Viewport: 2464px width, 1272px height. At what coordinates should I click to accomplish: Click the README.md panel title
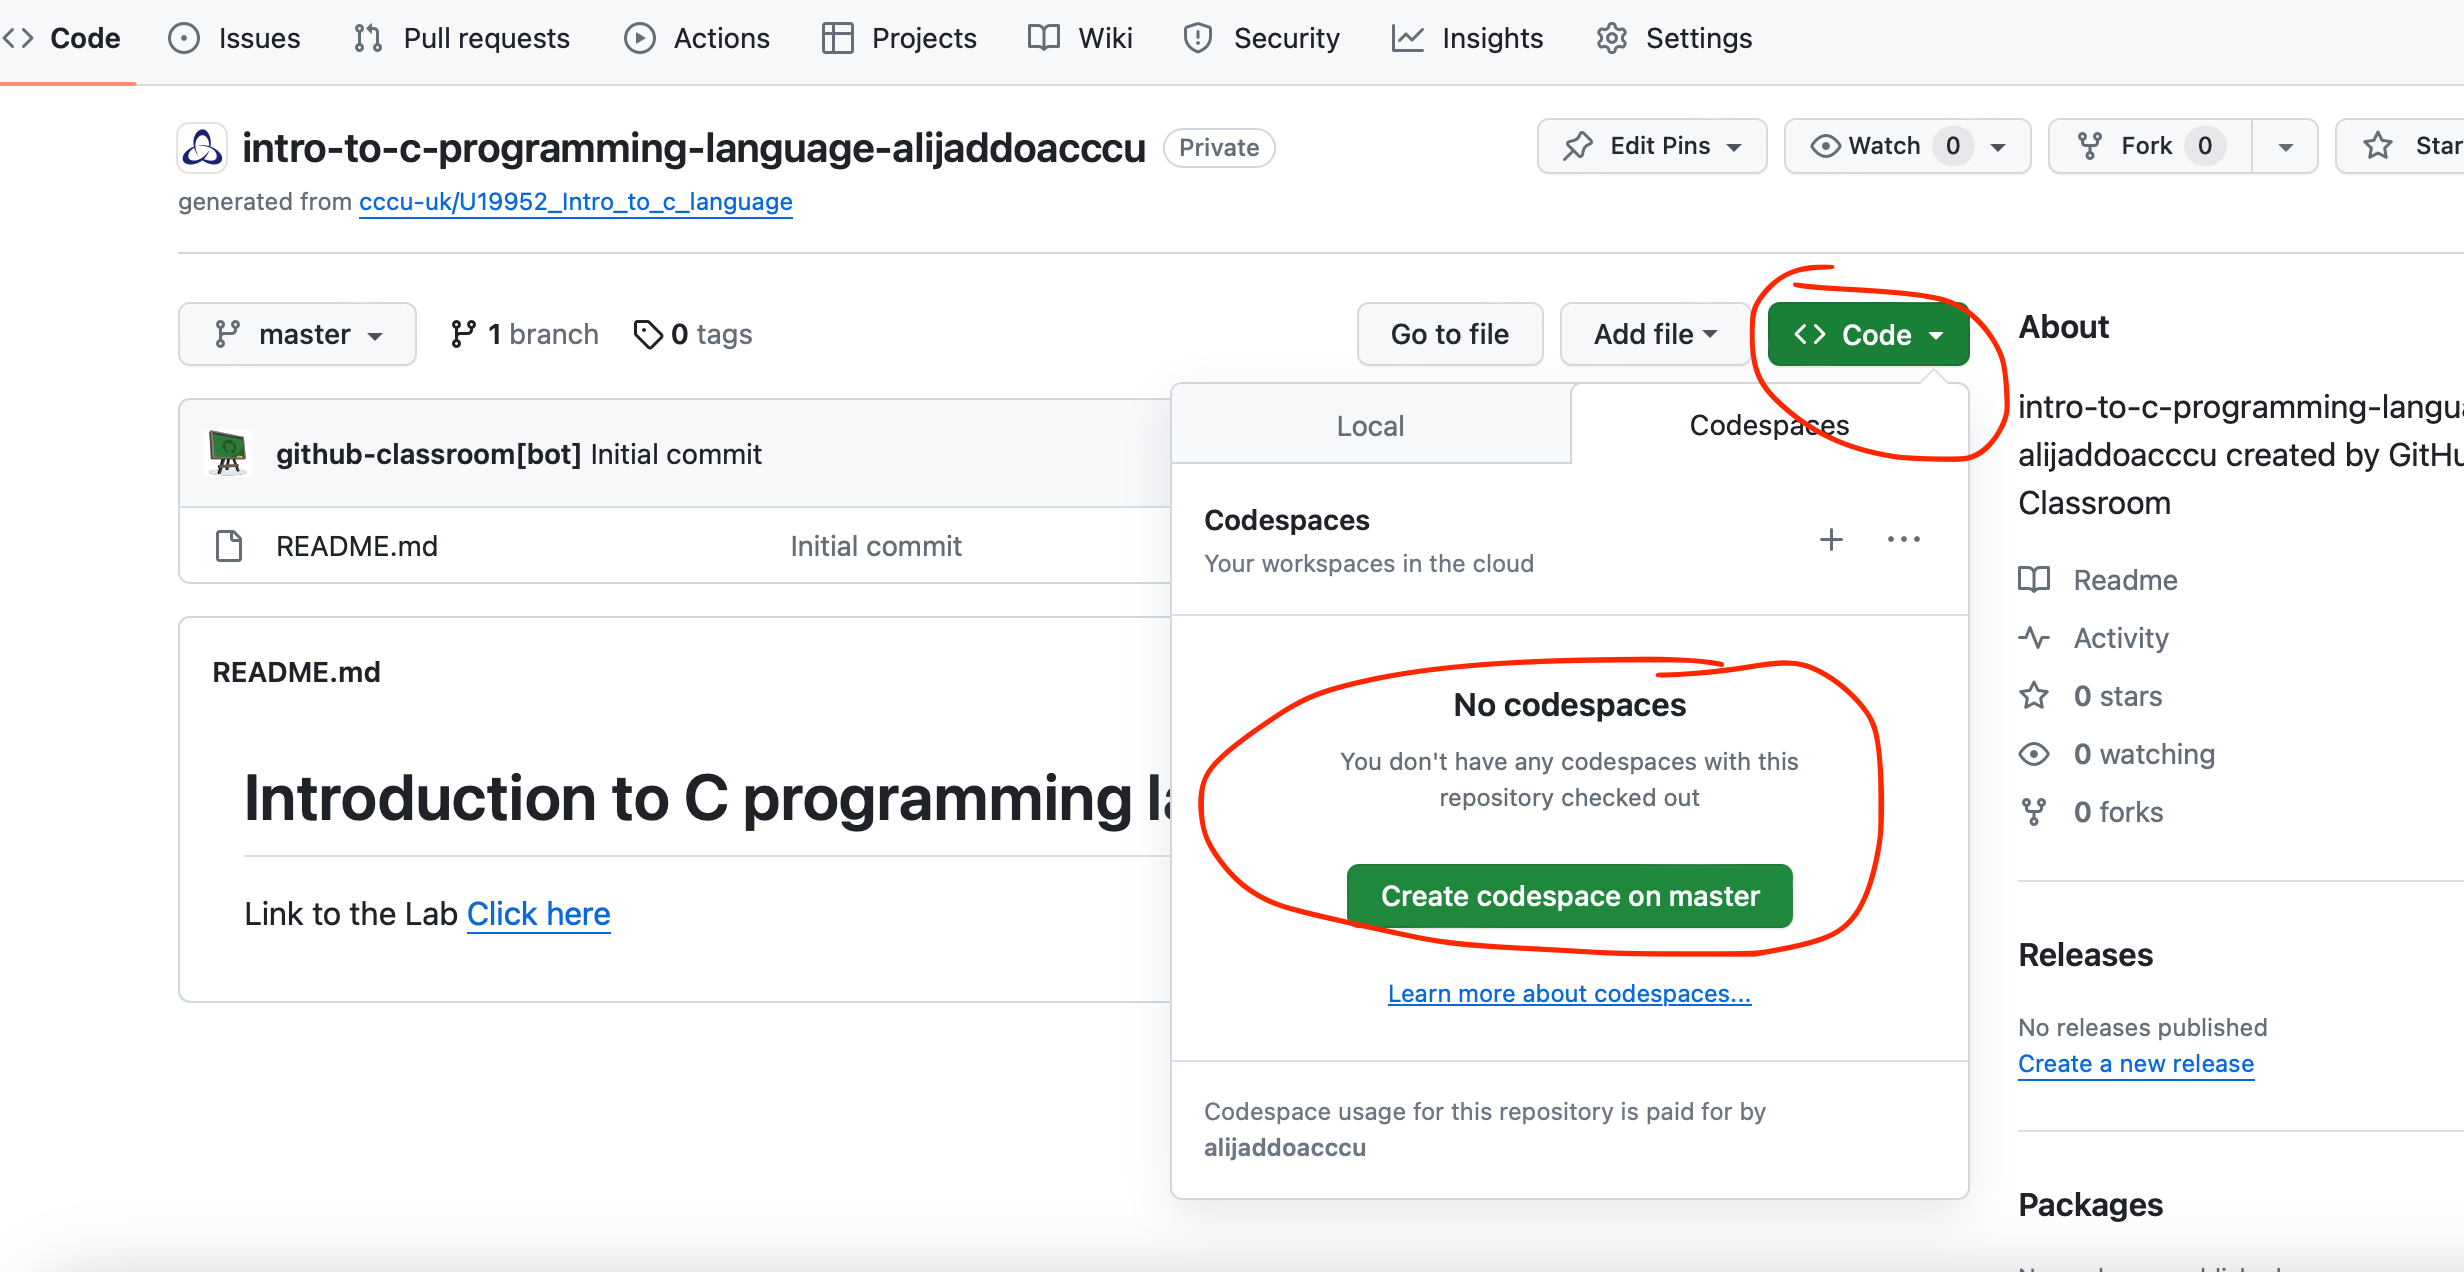click(296, 672)
